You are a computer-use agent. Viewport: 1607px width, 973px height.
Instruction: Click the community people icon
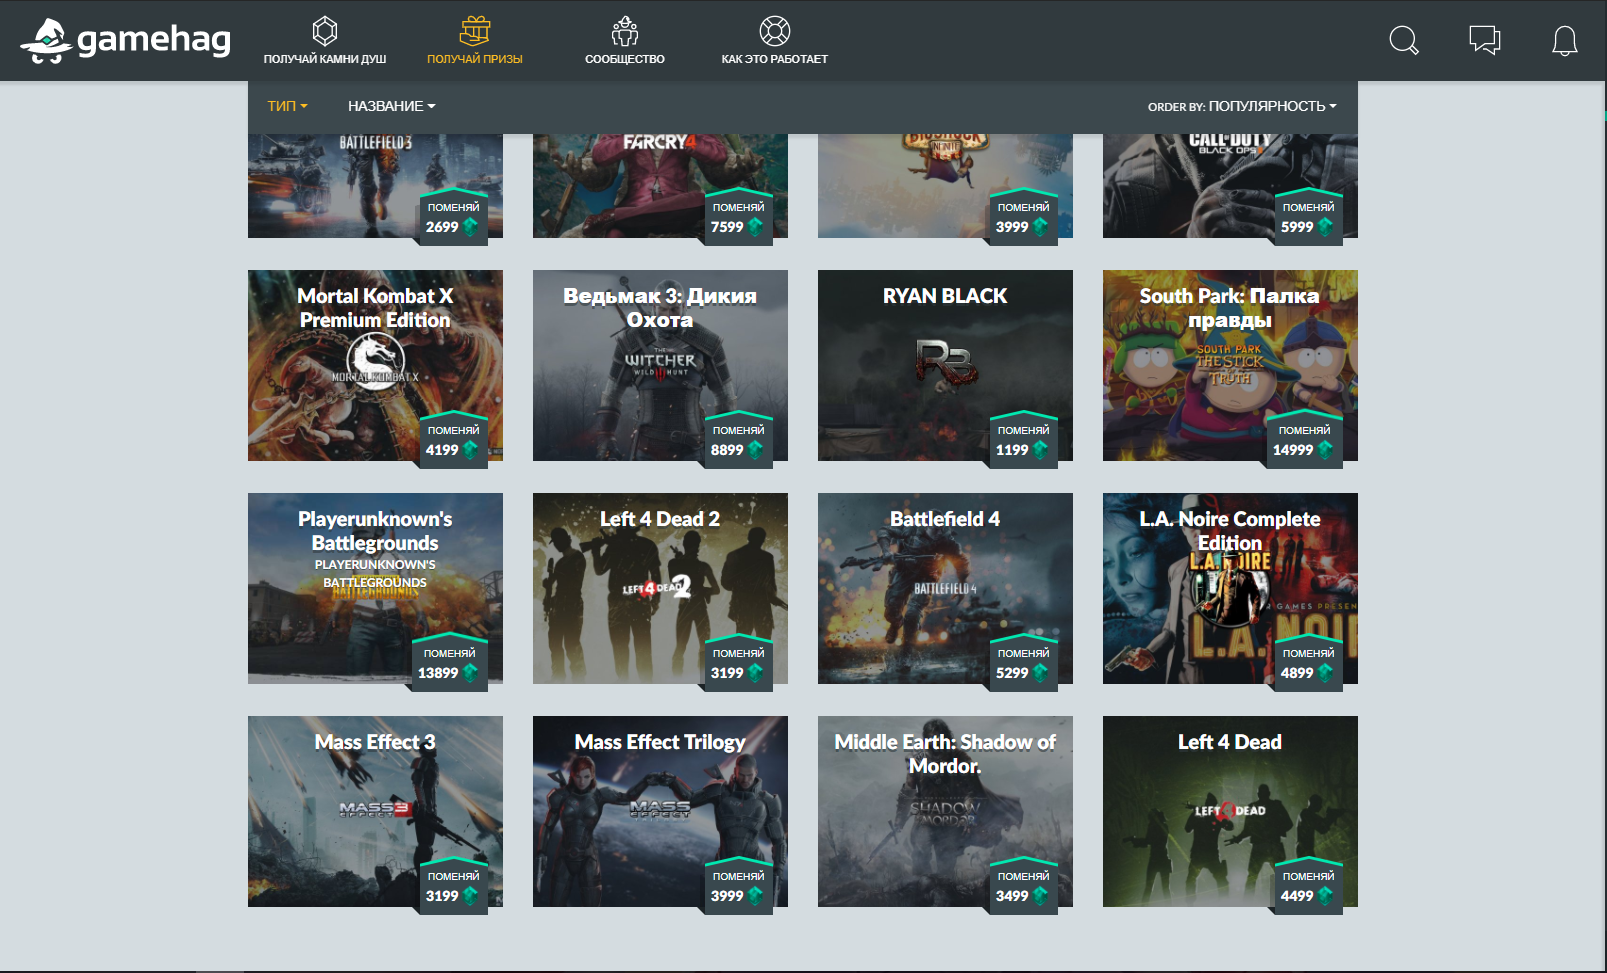625,31
